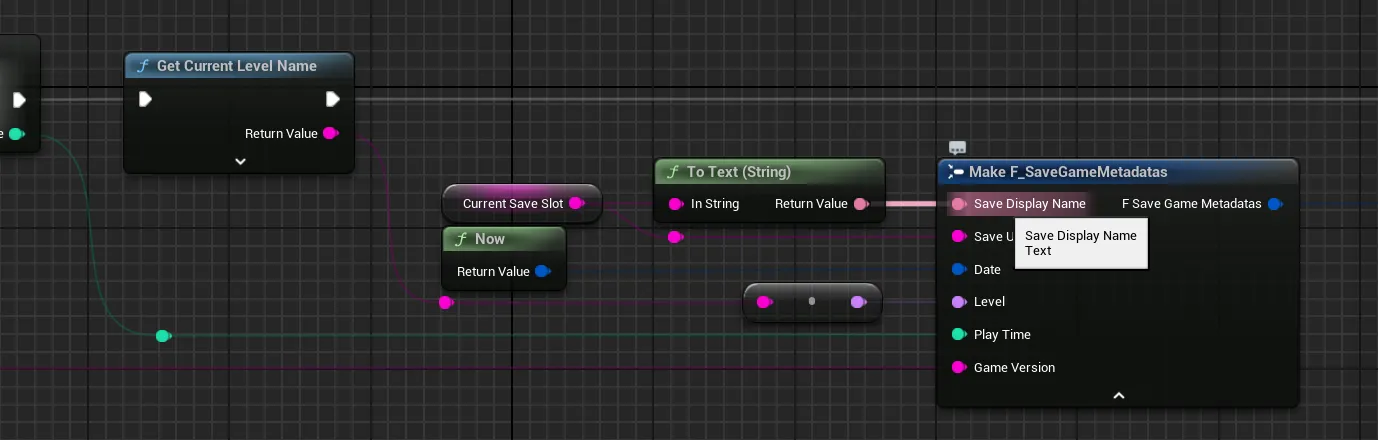
Task: Click the function icon on the Now node
Action: 461,239
